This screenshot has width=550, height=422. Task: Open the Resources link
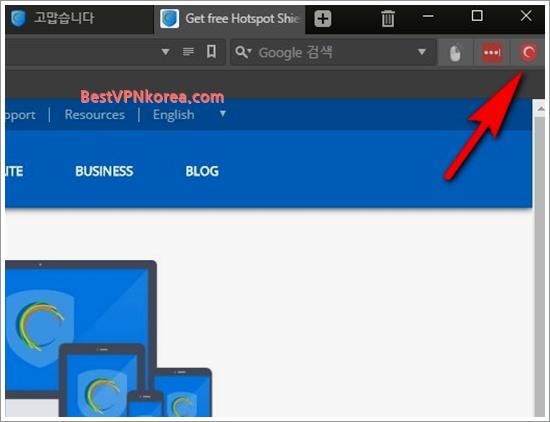click(95, 115)
